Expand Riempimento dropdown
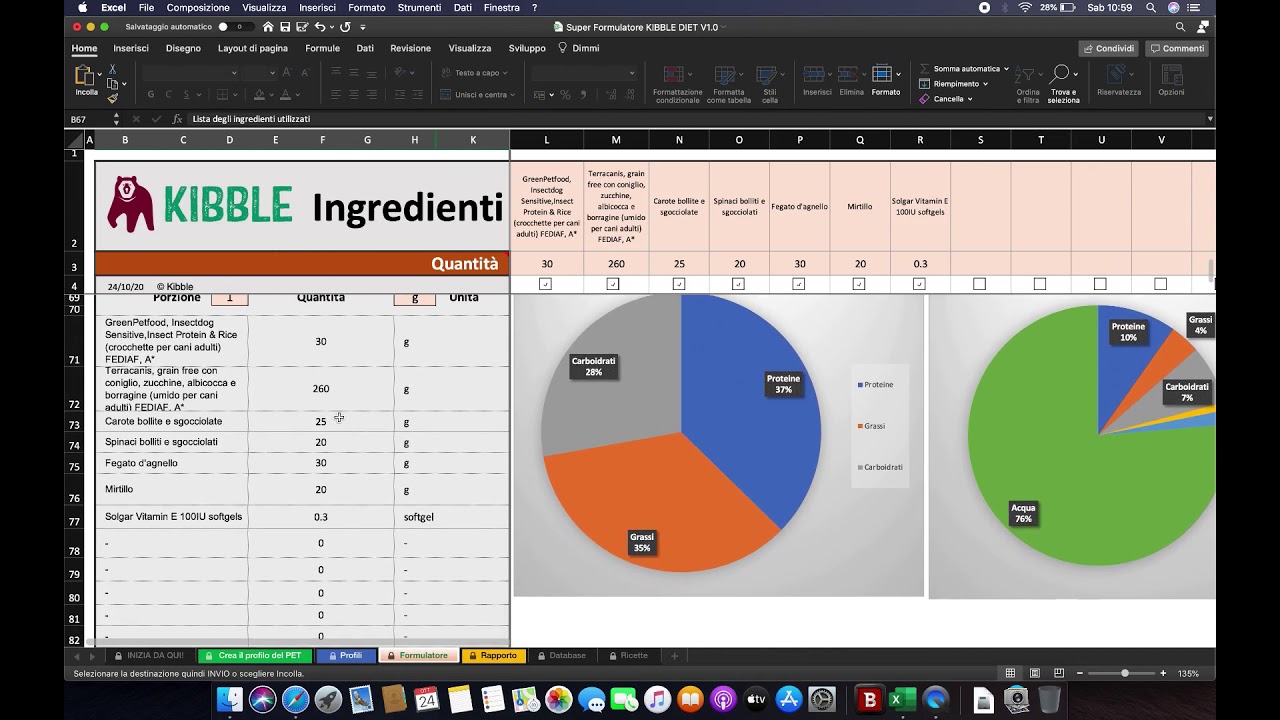 (985, 84)
